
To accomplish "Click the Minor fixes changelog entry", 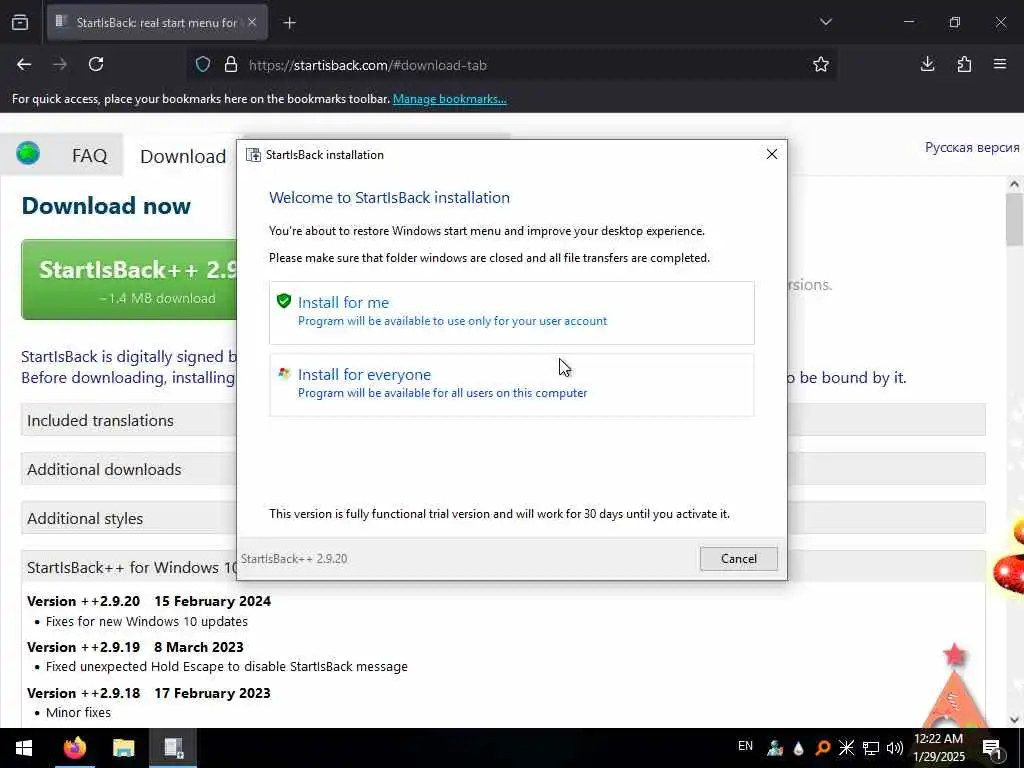I will [x=78, y=712].
